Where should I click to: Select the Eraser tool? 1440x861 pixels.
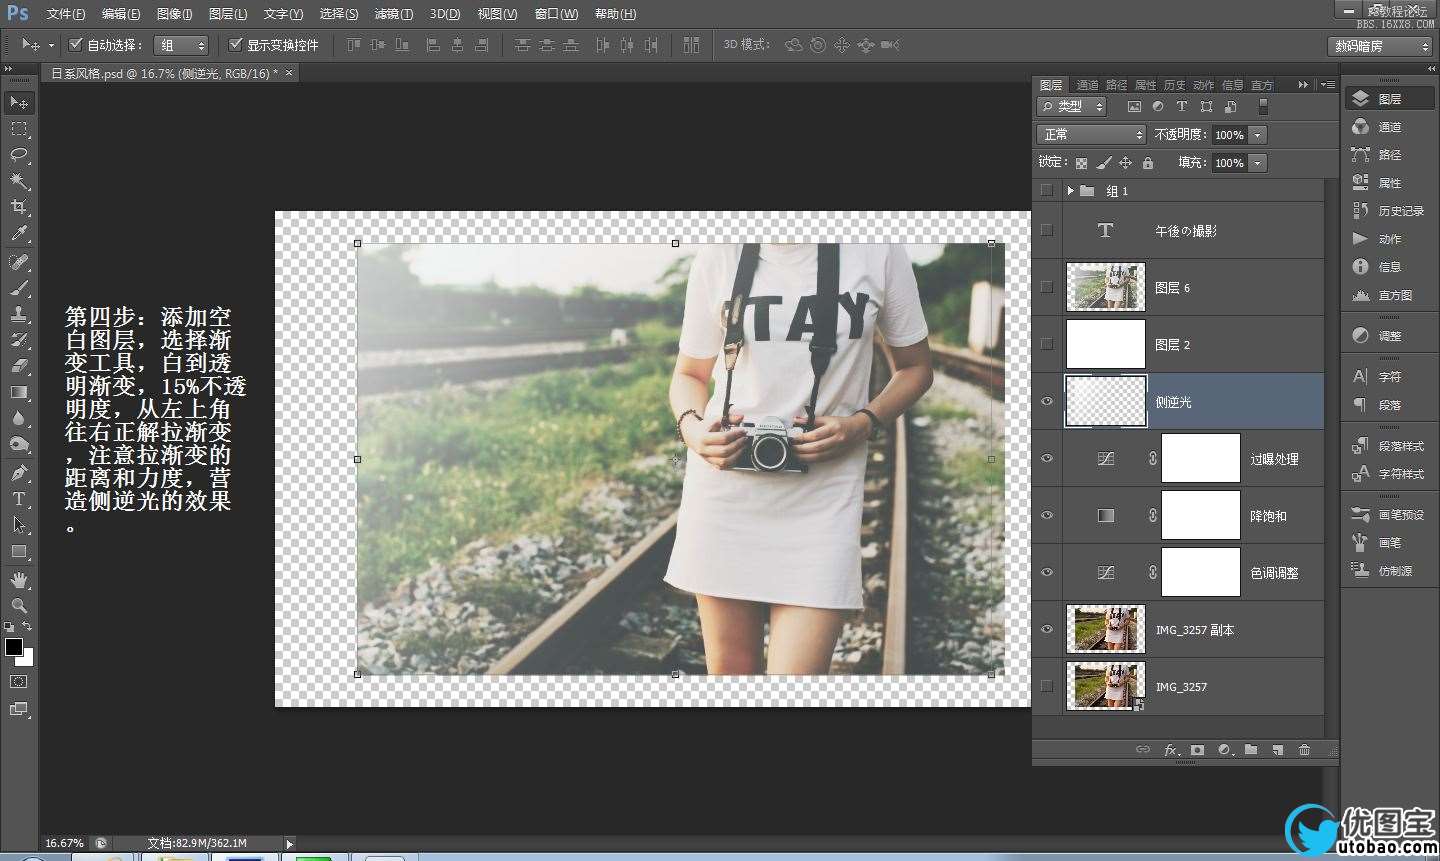19,366
